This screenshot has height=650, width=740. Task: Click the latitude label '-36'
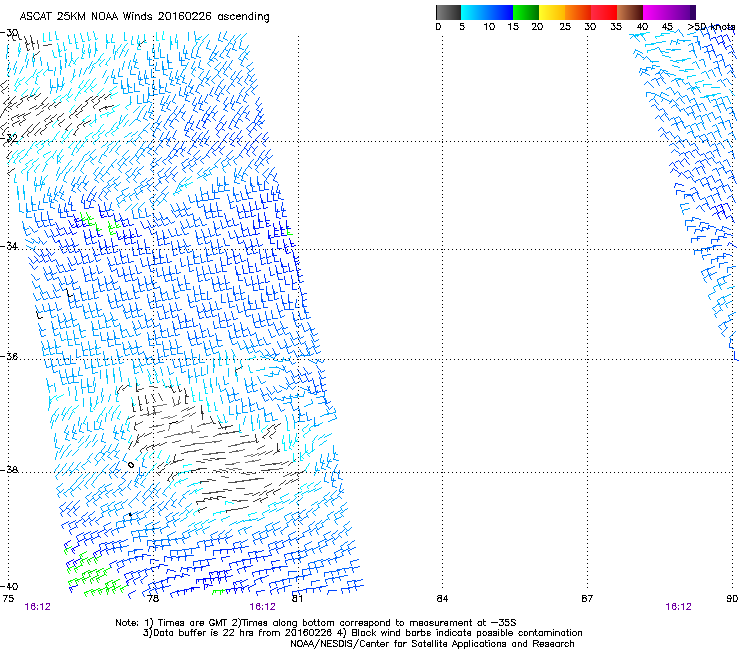pyautogui.click(x=9, y=356)
